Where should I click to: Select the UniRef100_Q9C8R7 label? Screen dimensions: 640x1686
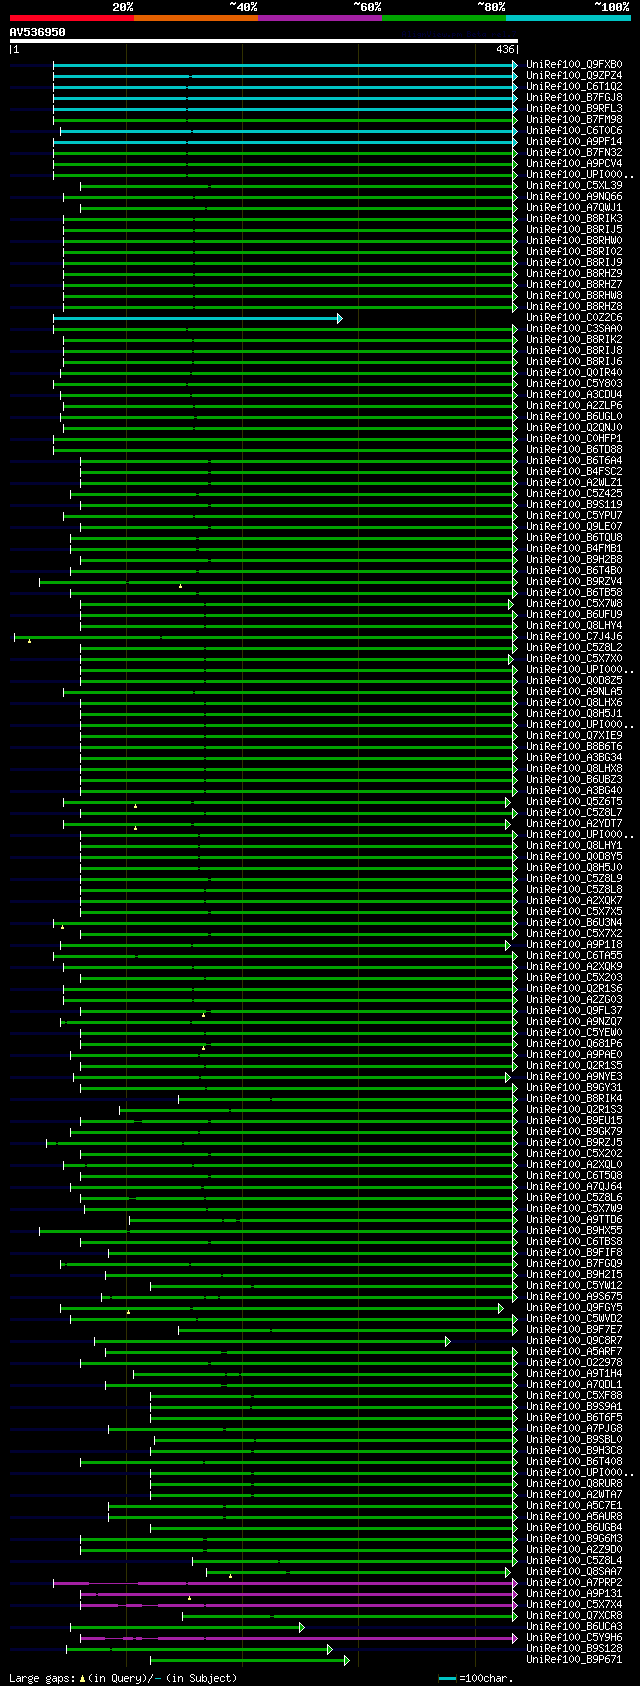[574, 1341]
